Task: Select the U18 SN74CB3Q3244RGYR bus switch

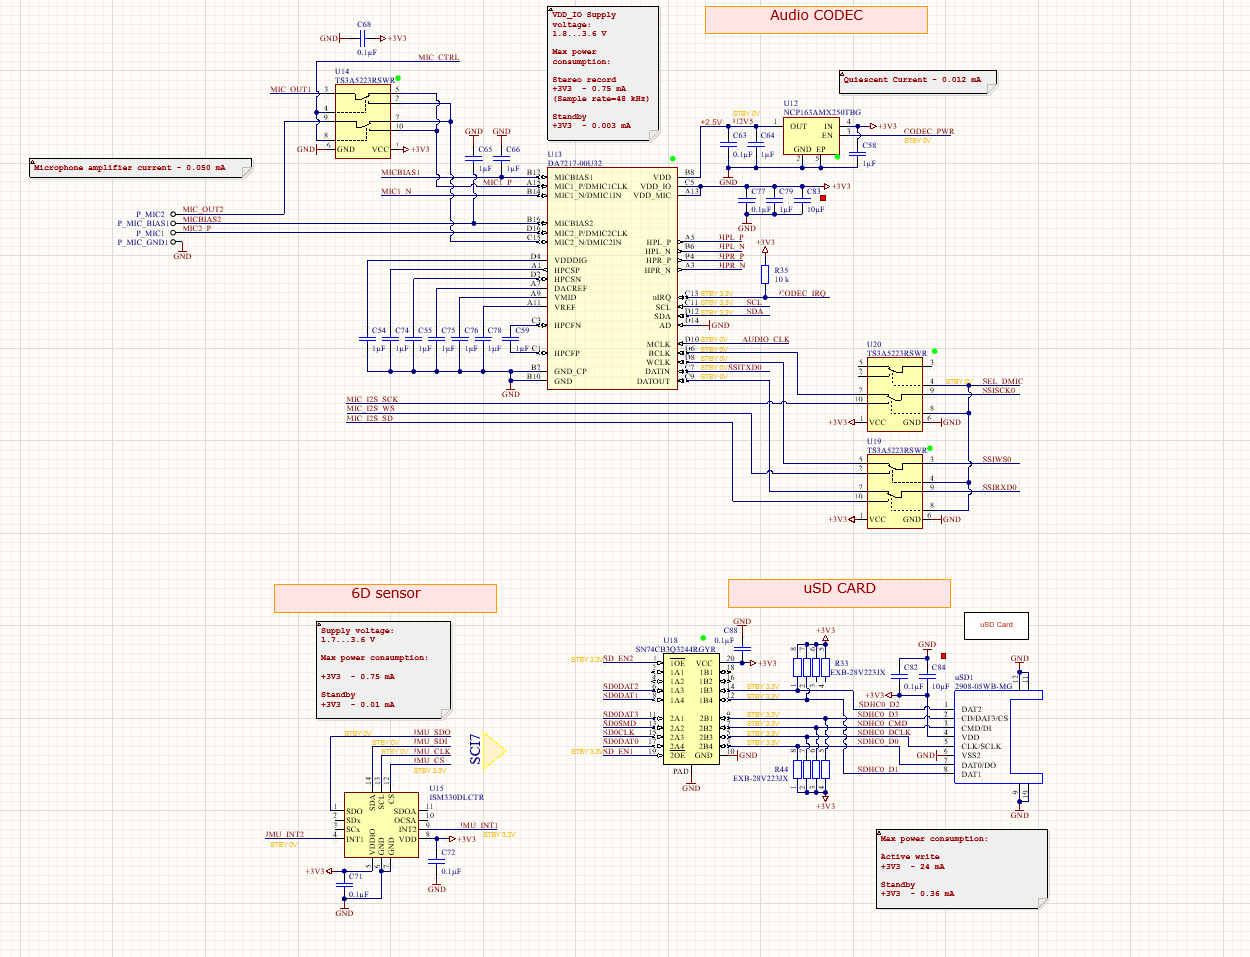Action: point(691,709)
